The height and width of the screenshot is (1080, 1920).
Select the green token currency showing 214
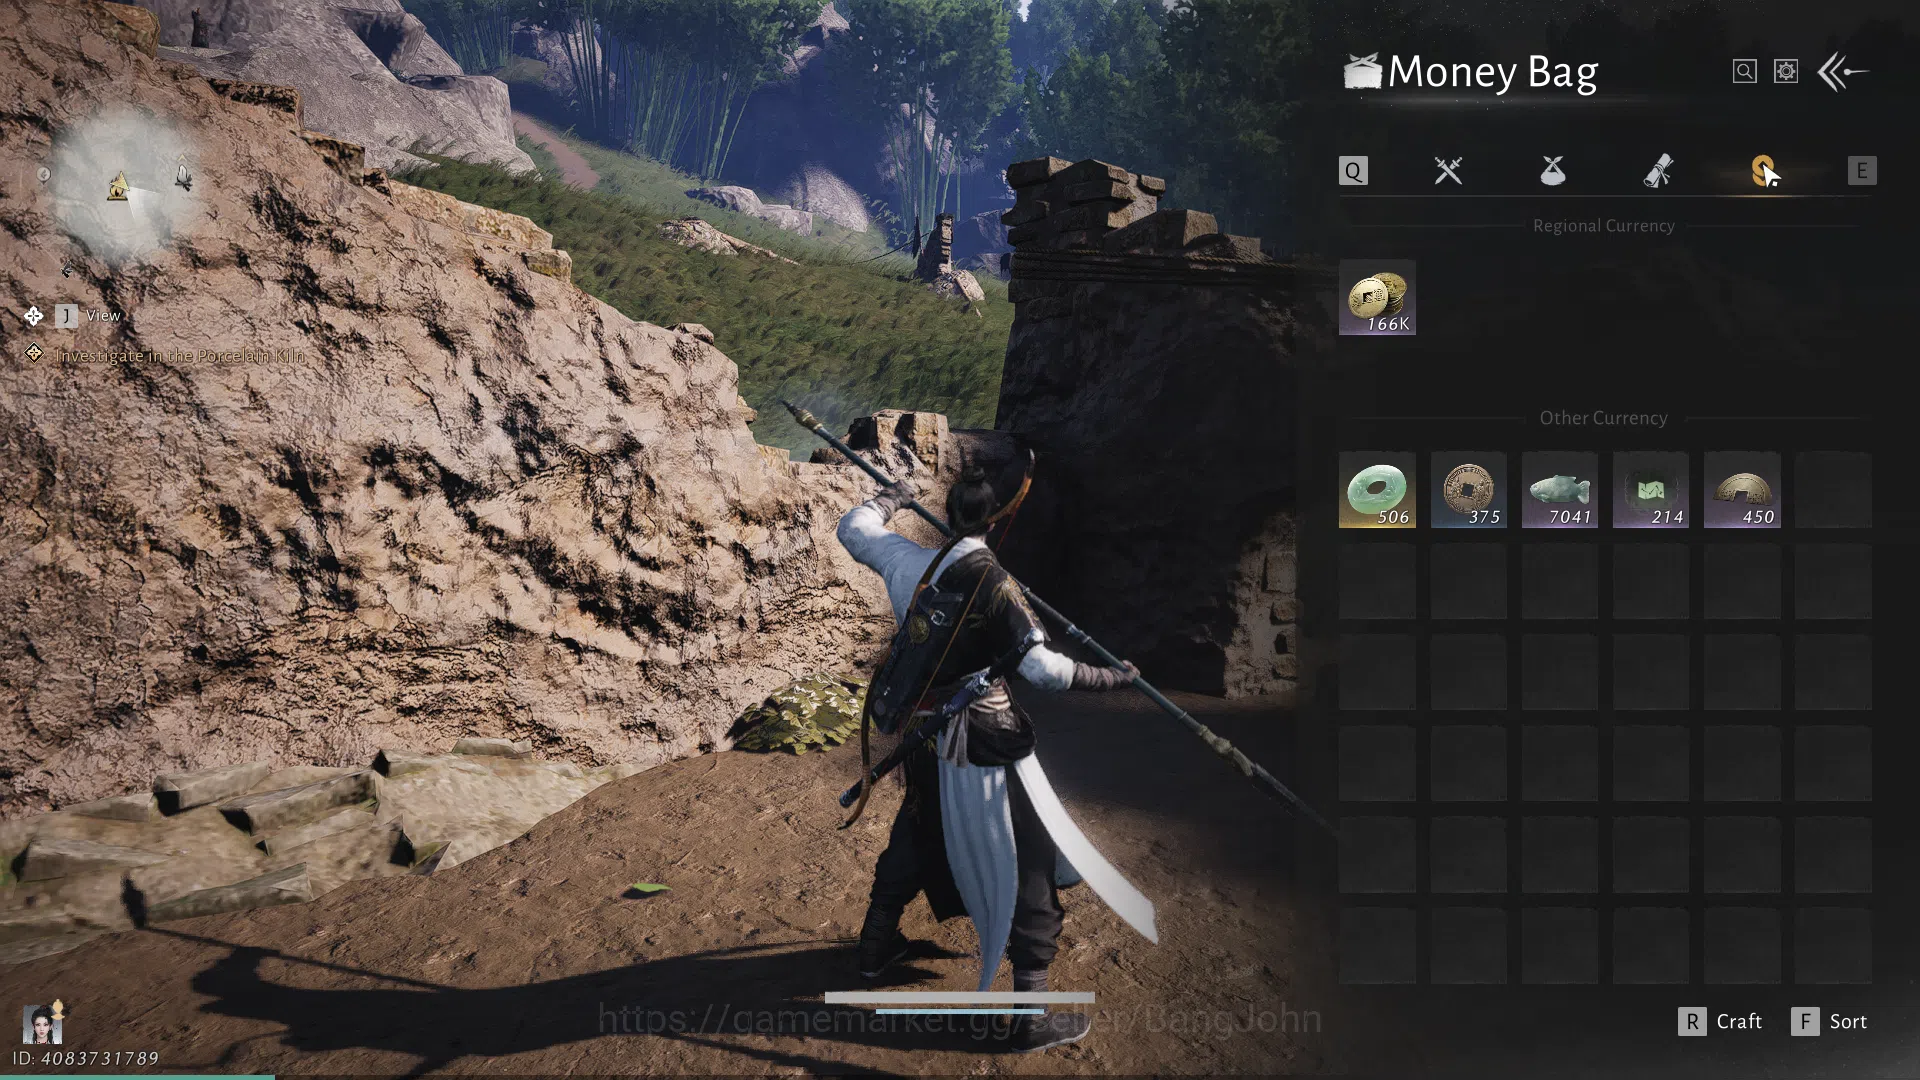(1651, 490)
